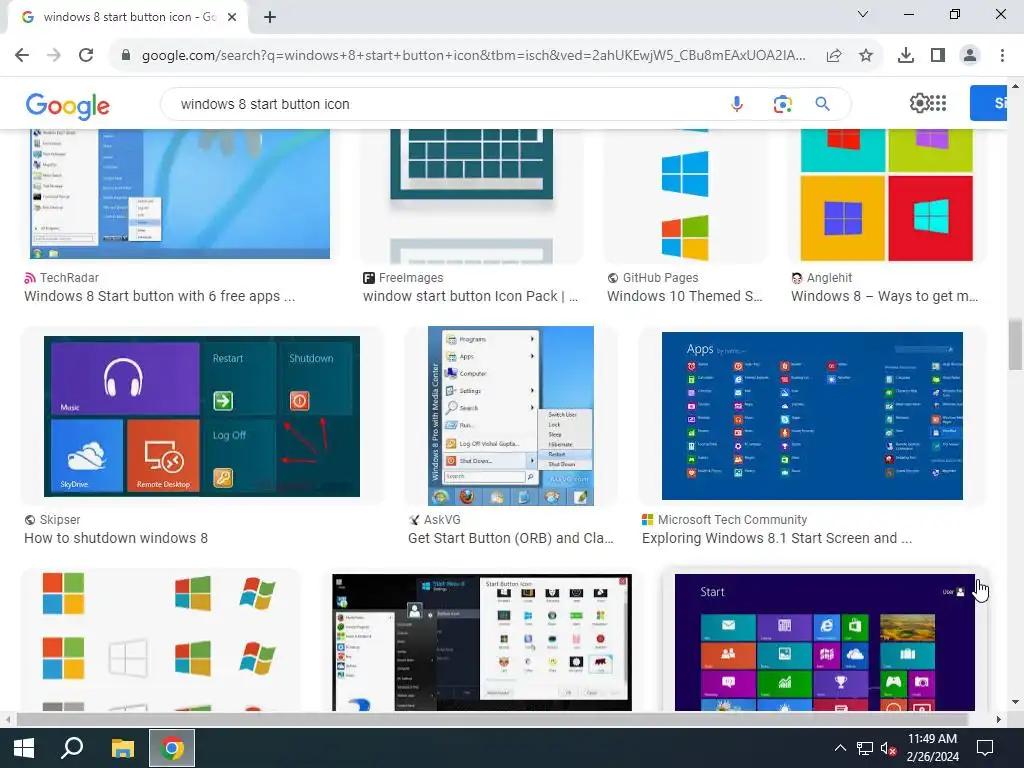Open a new tab
Image resolution: width=1024 pixels, height=768 pixels.
point(270,17)
